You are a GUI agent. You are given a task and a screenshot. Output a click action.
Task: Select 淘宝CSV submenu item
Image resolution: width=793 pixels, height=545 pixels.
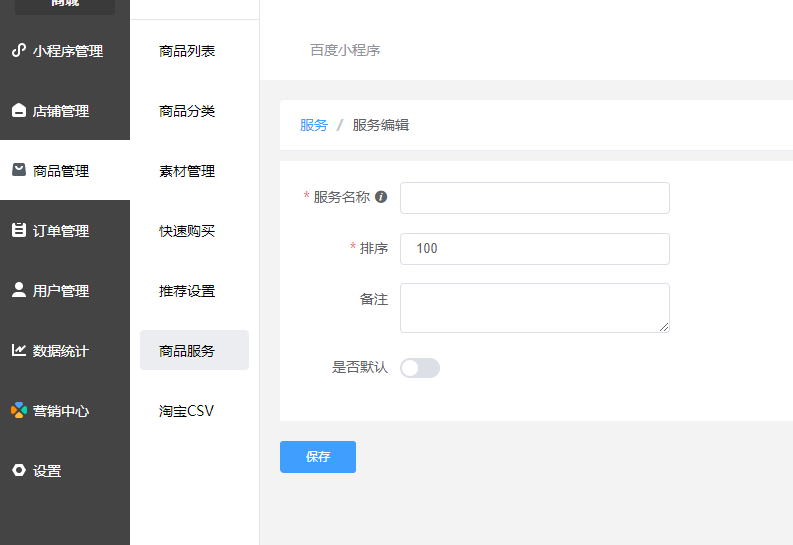(x=187, y=411)
